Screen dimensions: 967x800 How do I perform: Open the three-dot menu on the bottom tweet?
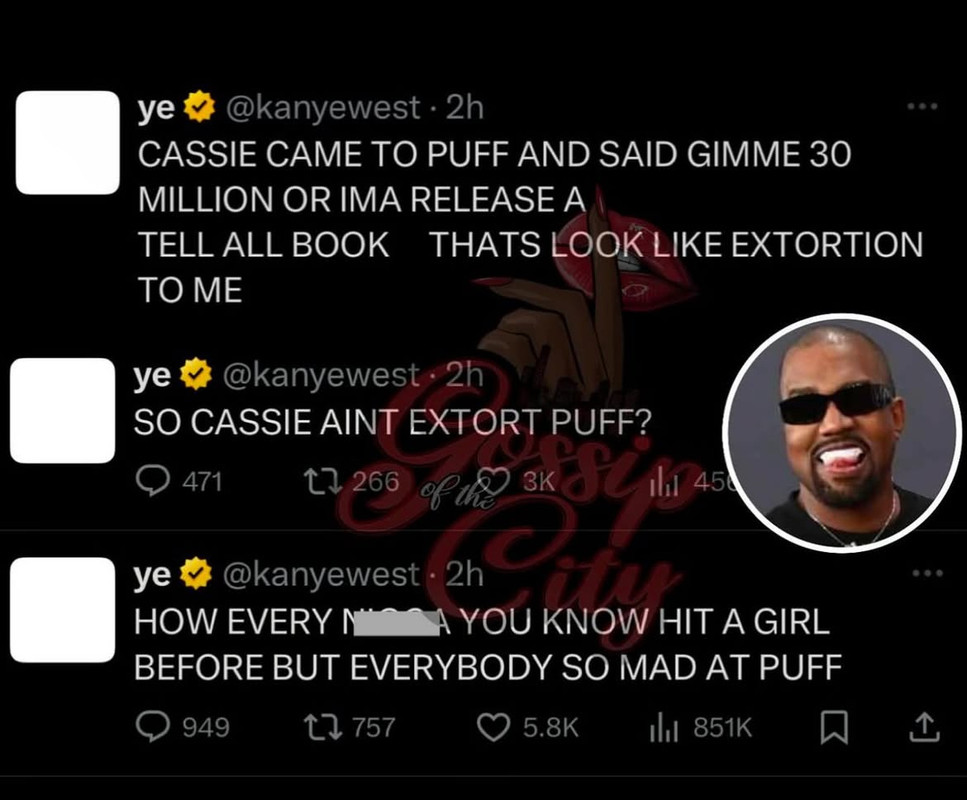pyautogui.click(x=928, y=573)
